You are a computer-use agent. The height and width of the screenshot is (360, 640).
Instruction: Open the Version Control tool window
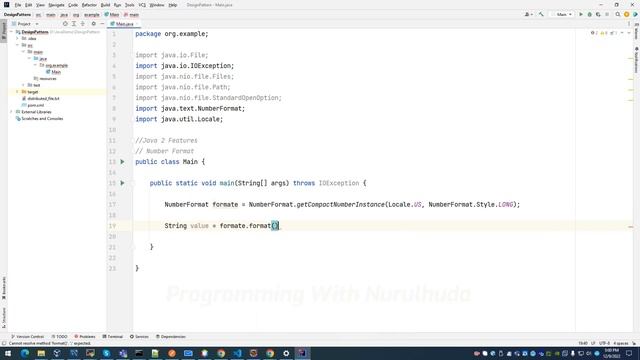(x=27, y=337)
